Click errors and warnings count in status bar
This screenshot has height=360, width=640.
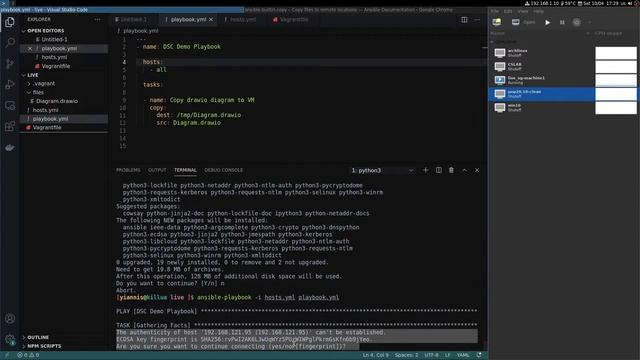28,355
